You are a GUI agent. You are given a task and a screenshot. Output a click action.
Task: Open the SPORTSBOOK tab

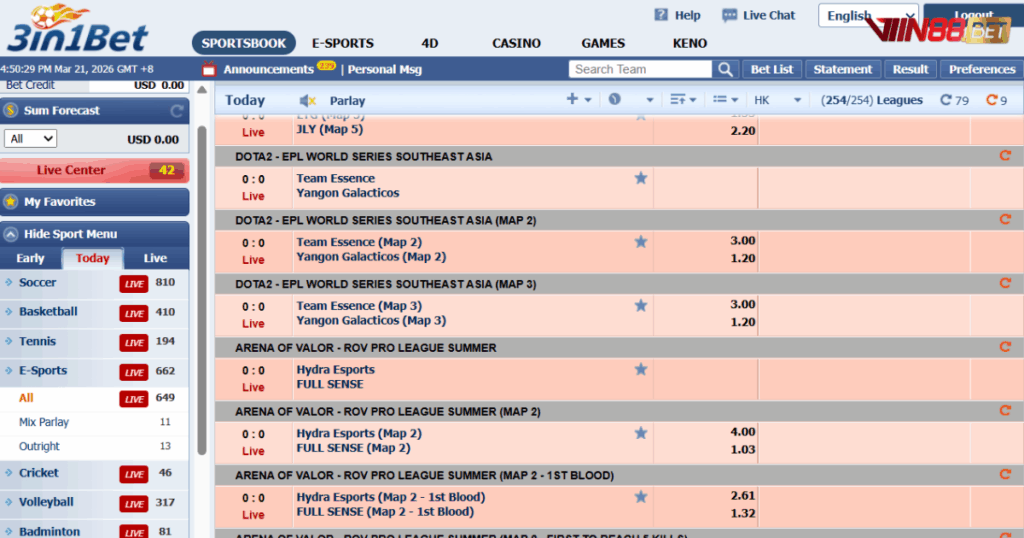(244, 43)
